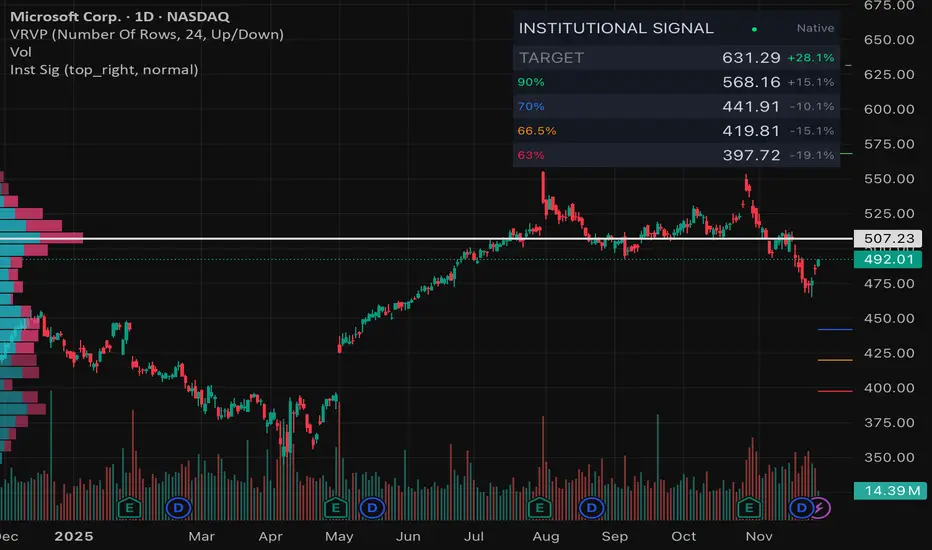The height and width of the screenshot is (550, 932).
Task: Select the most recent dividend D marker
Action: [801, 508]
